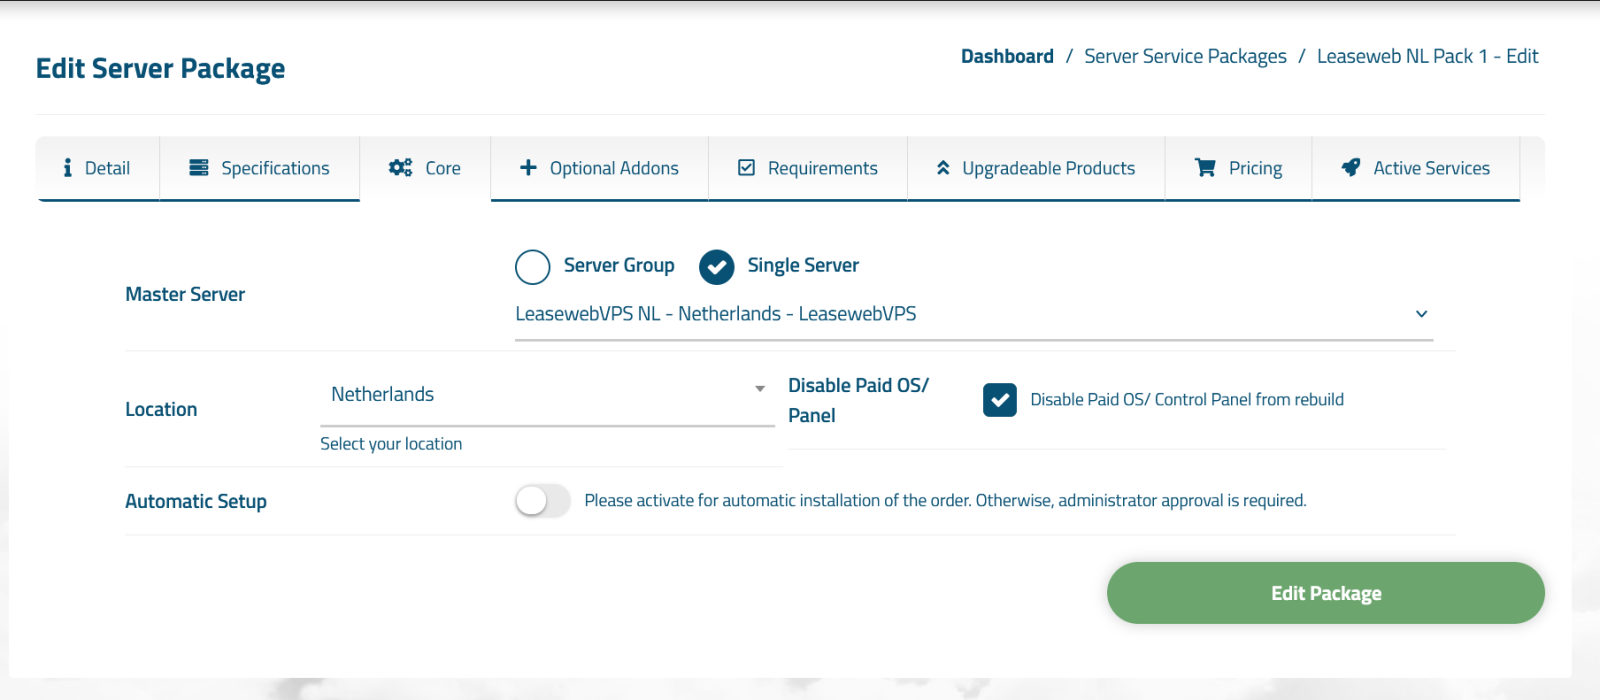Click the info icon on Detail tab
Image resolution: width=1600 pixels, height=700 pixels.
[x=67, y=168]
